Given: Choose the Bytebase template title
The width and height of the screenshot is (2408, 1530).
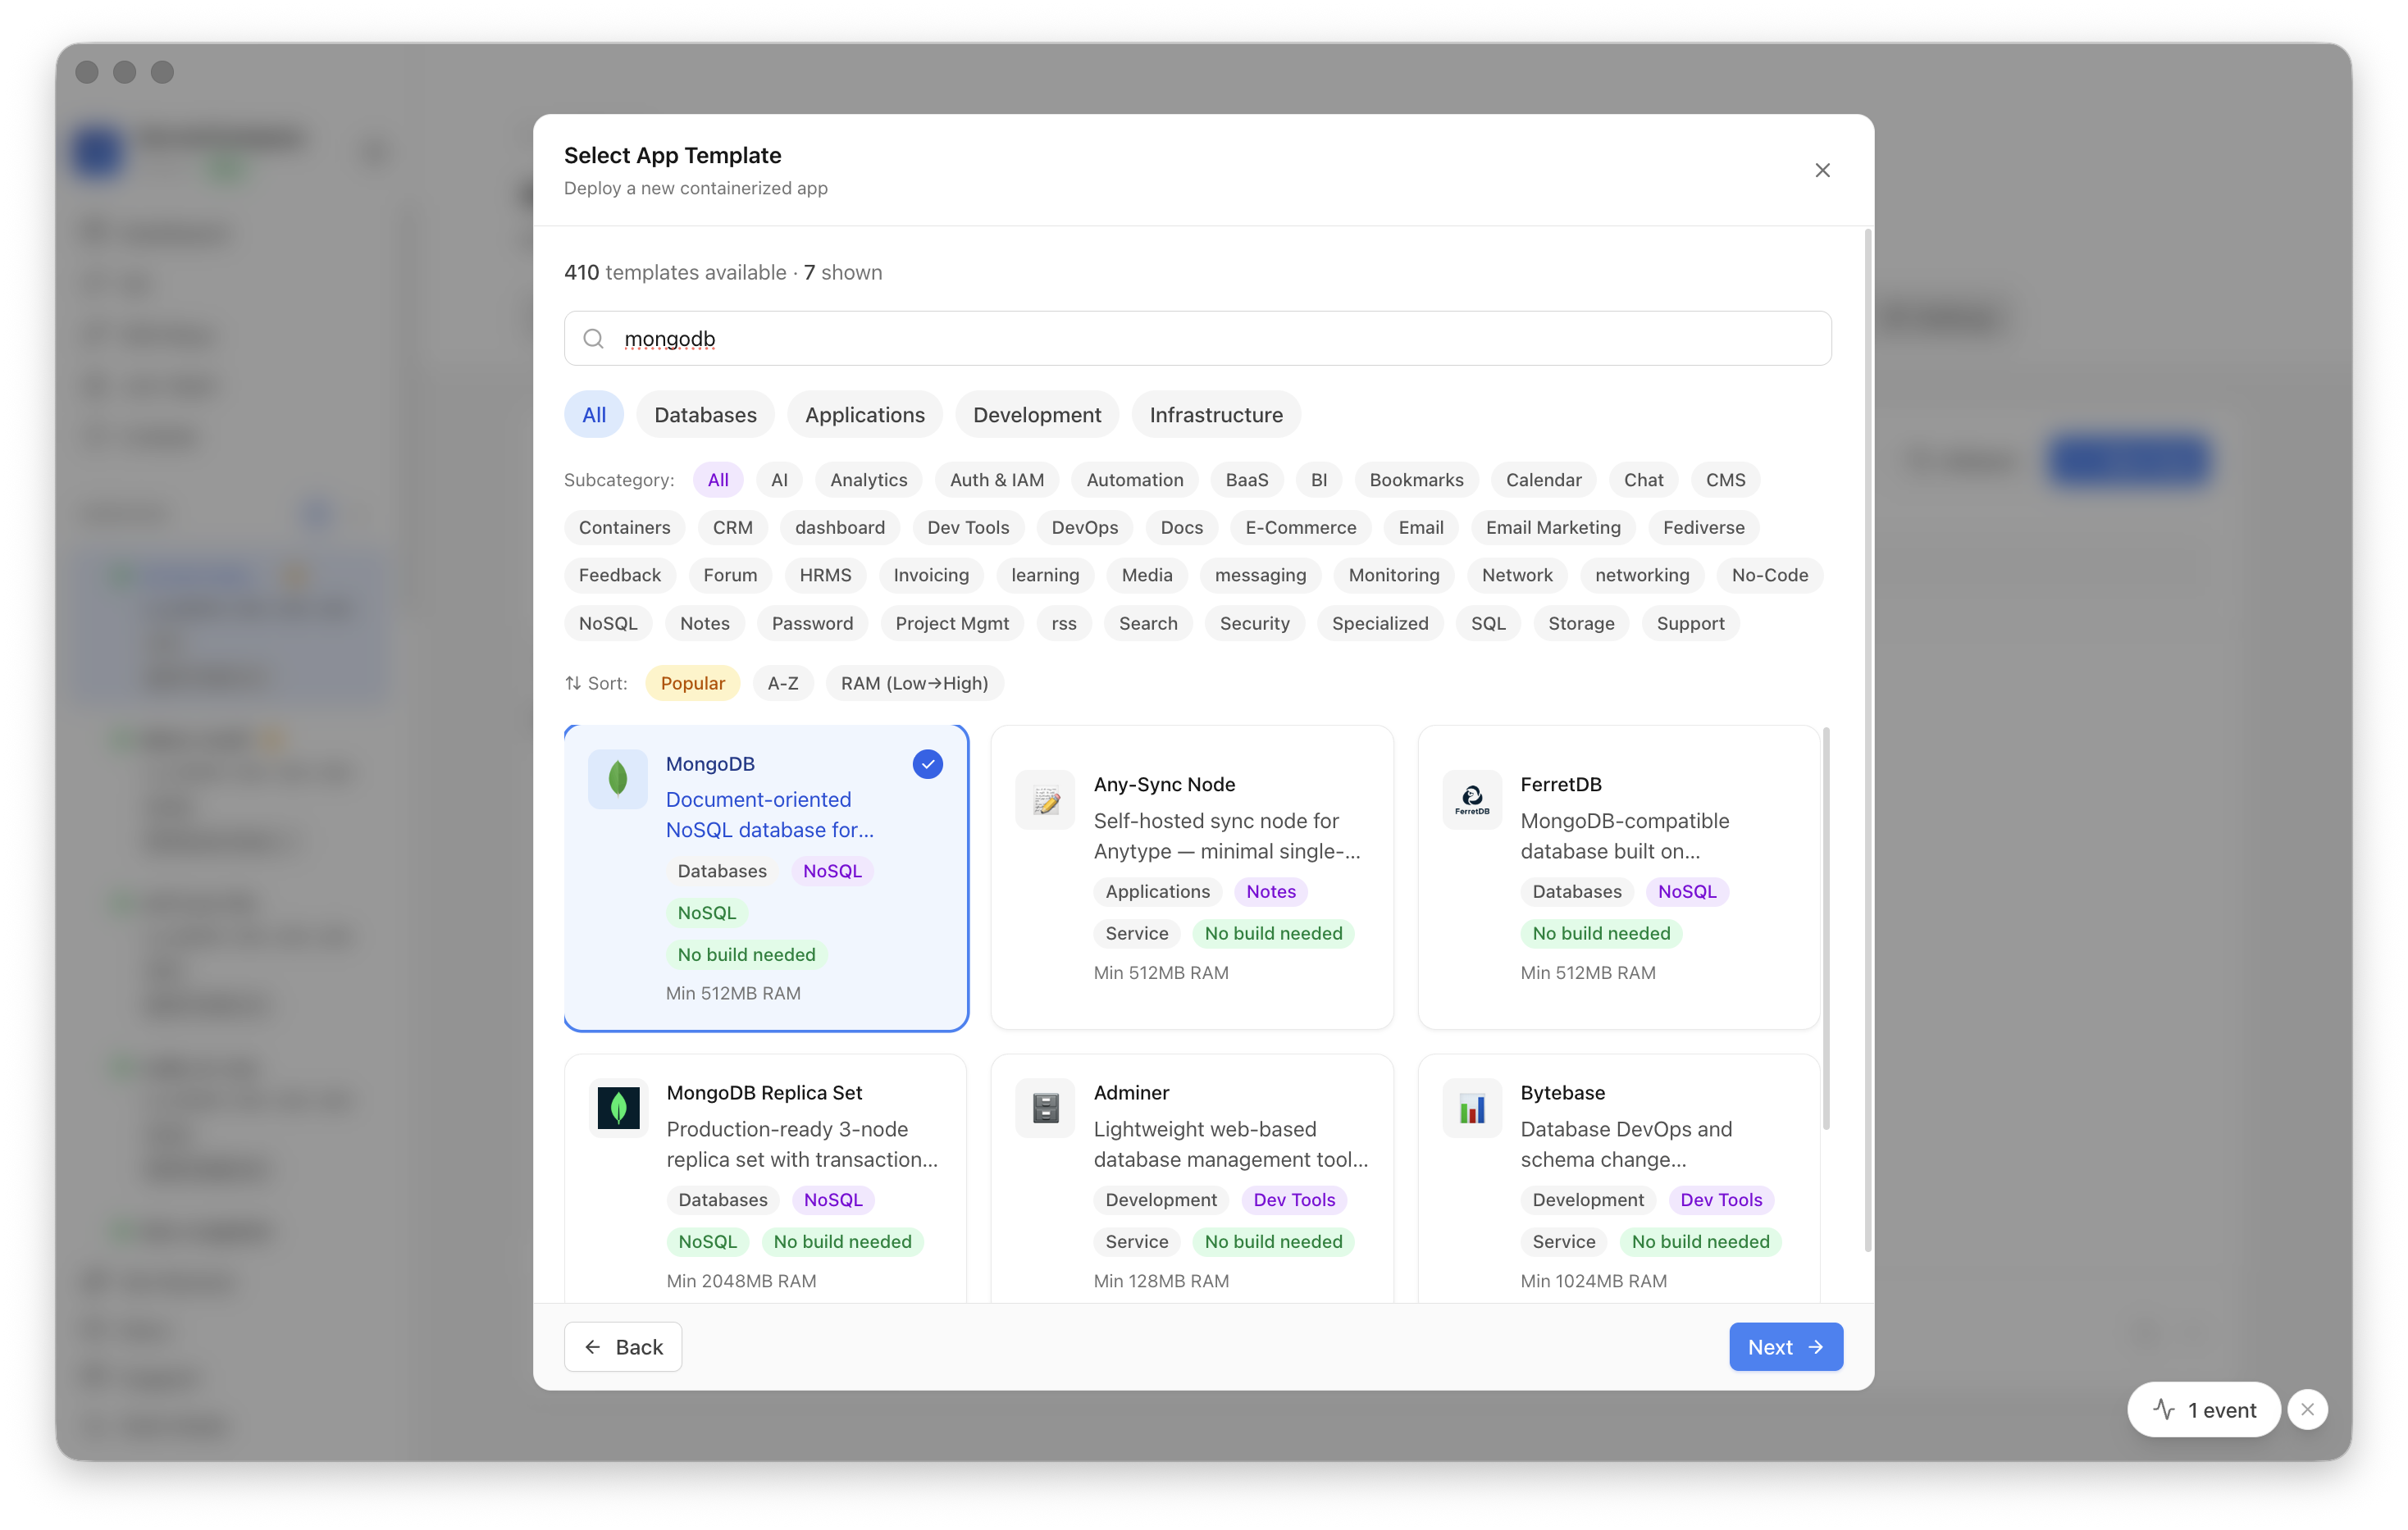Looking at the screenshot, I should (1562, 1092).
